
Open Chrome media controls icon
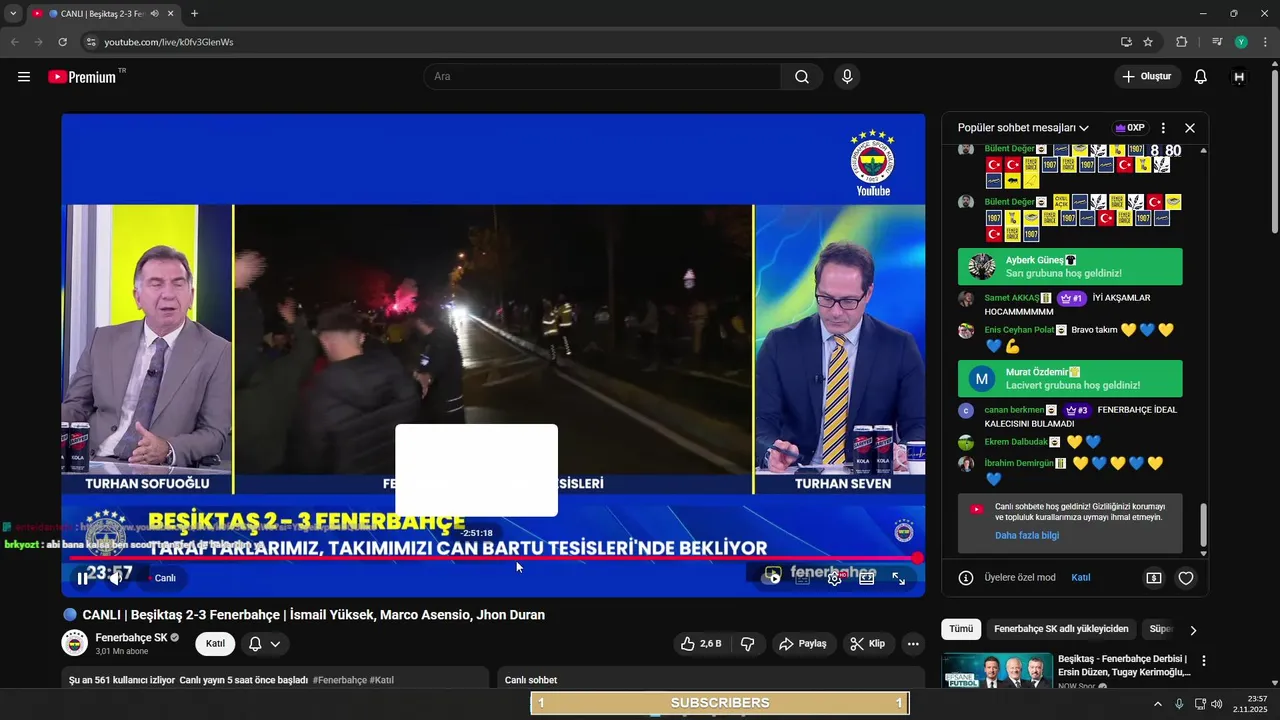[x=1217, y=42]
